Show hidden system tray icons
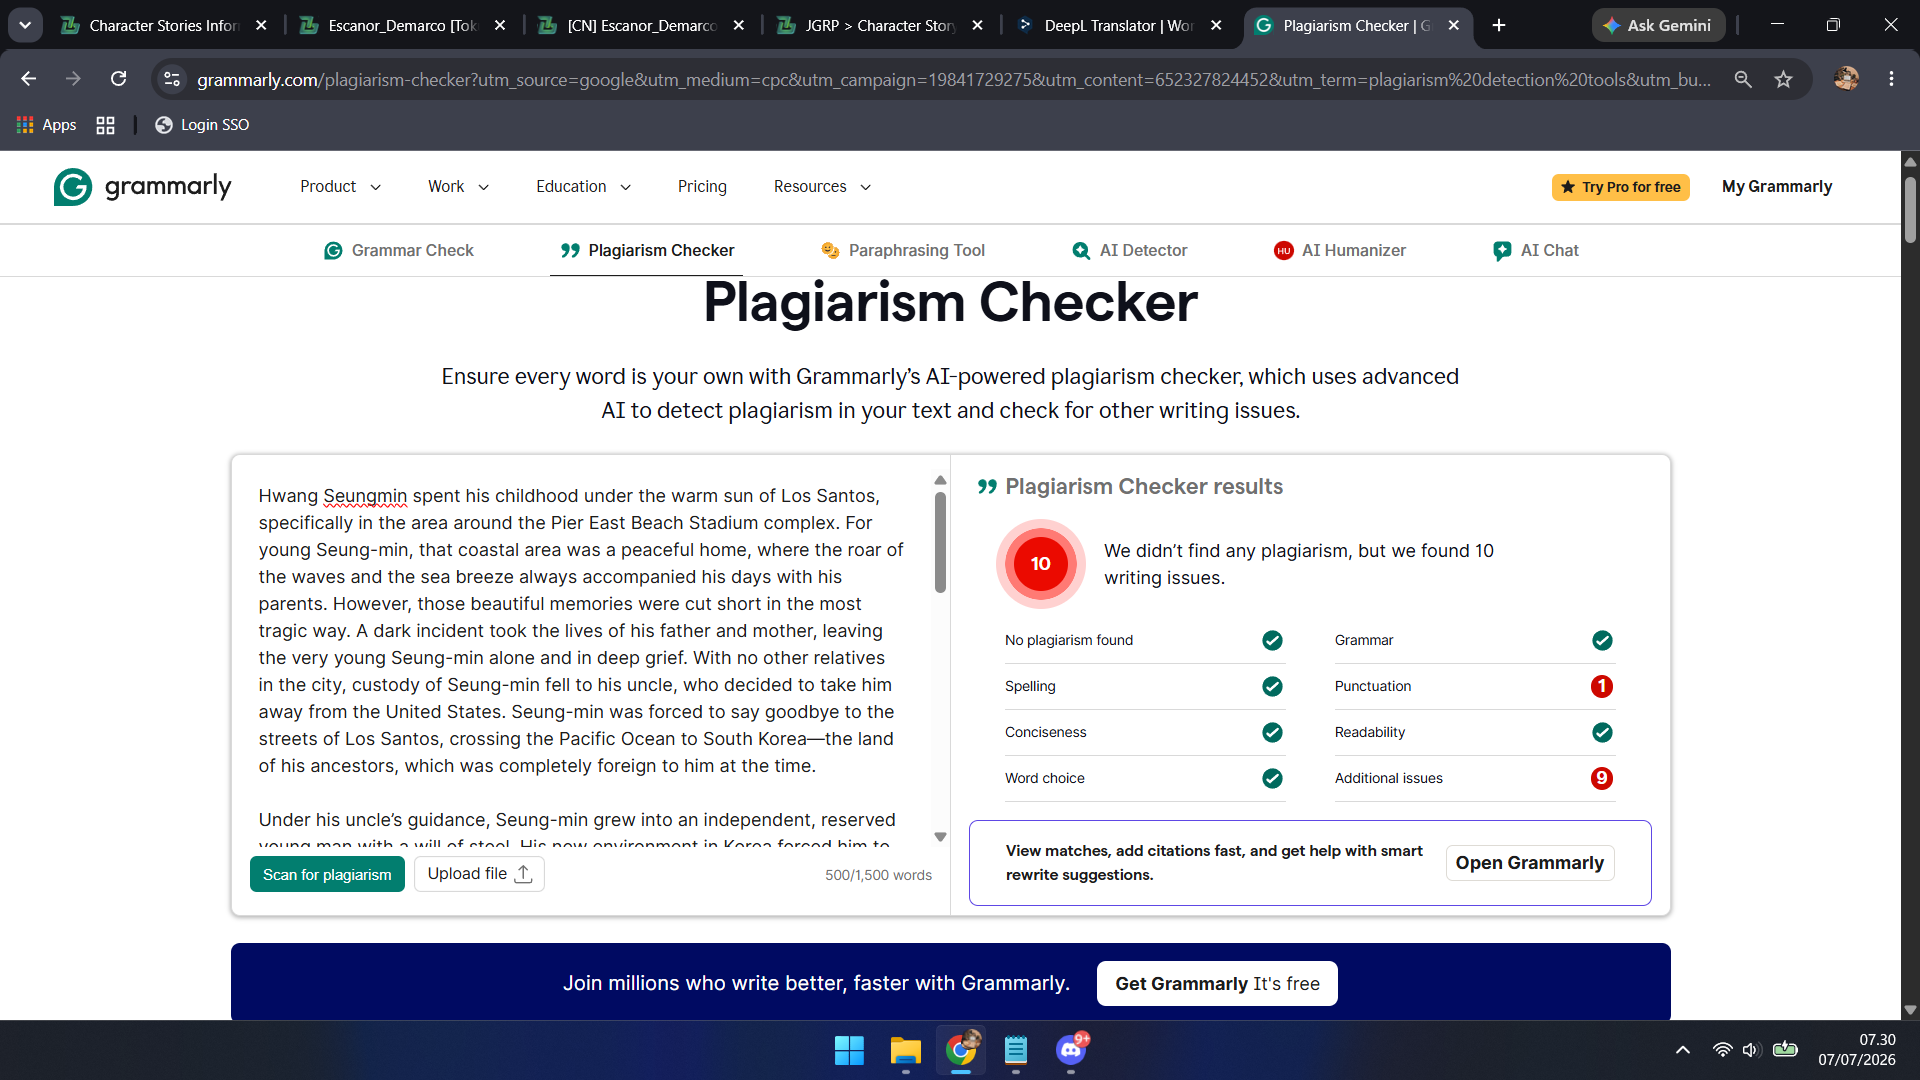This screenshot has height=1080, width=1920. click(x=1683, y=1050)
